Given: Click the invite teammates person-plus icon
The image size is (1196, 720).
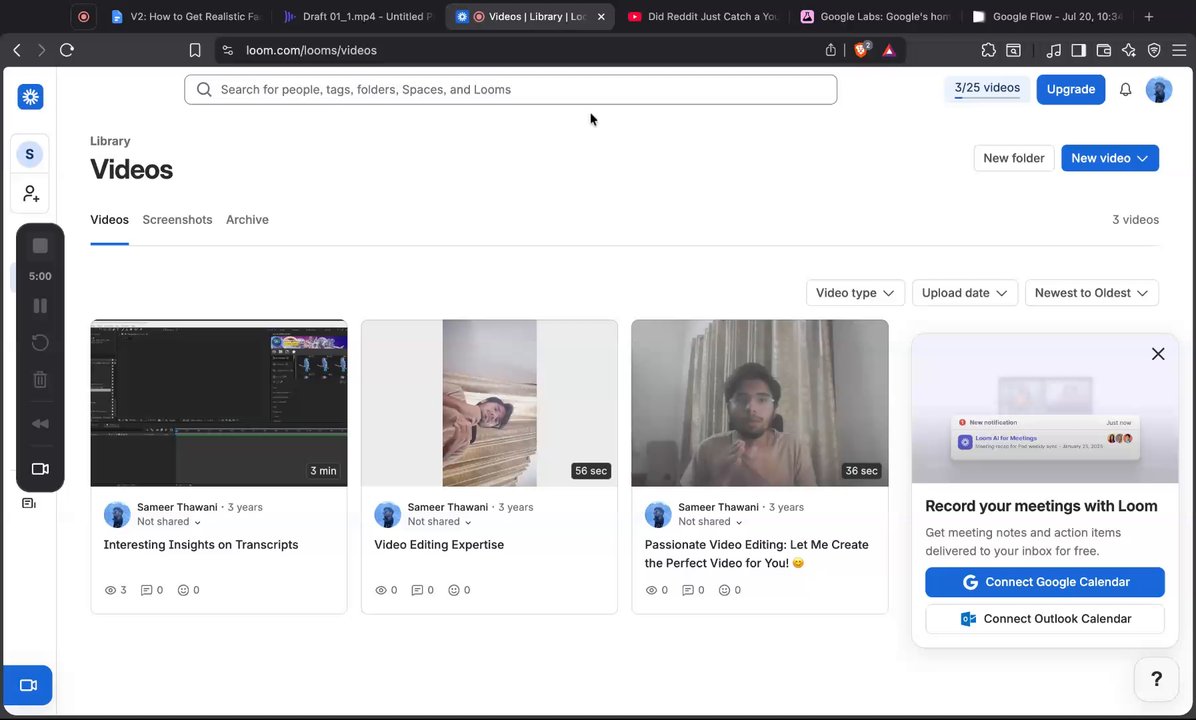Looking at the screenshot, I should (x=31, y=194).
